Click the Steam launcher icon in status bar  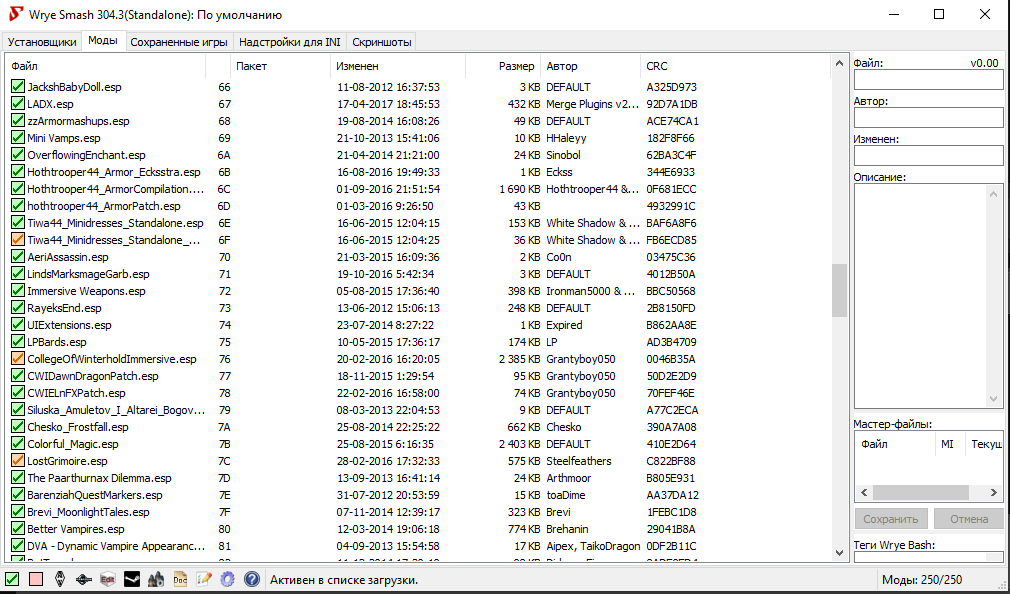tap(132, 579)
